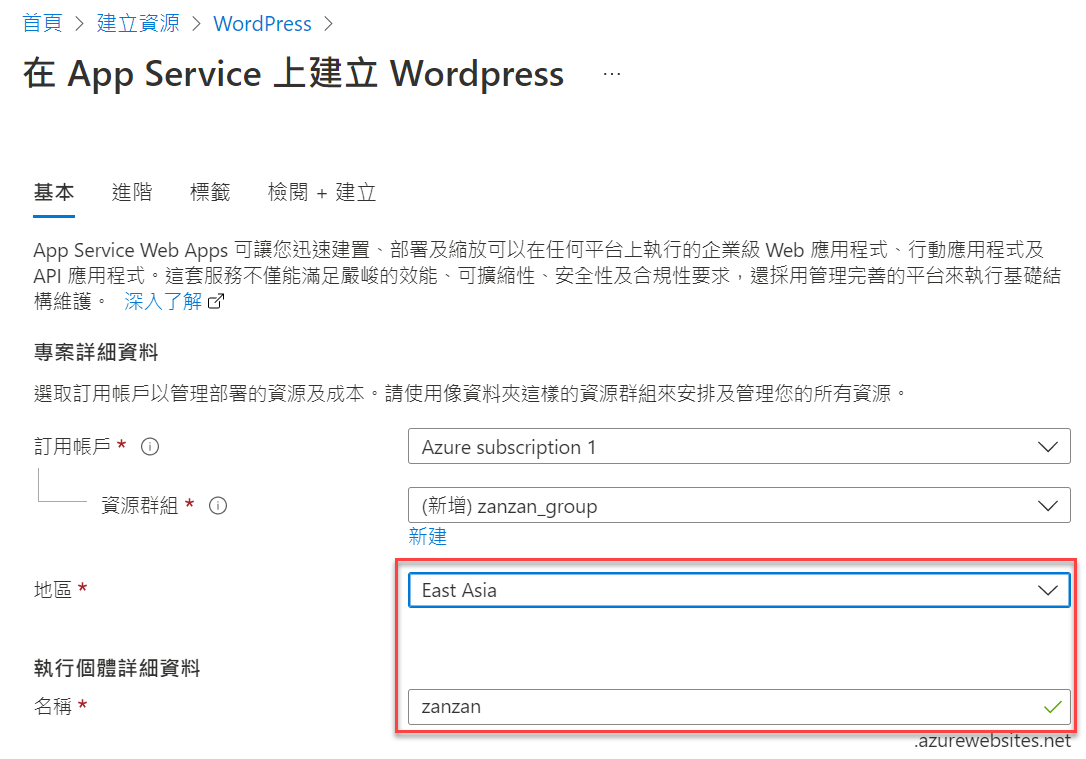The height and width of the screenshot is (759, 1086).
Task: Click the external link icon after 深入了解
Action: pyautogui.click(x=216, y=301)
